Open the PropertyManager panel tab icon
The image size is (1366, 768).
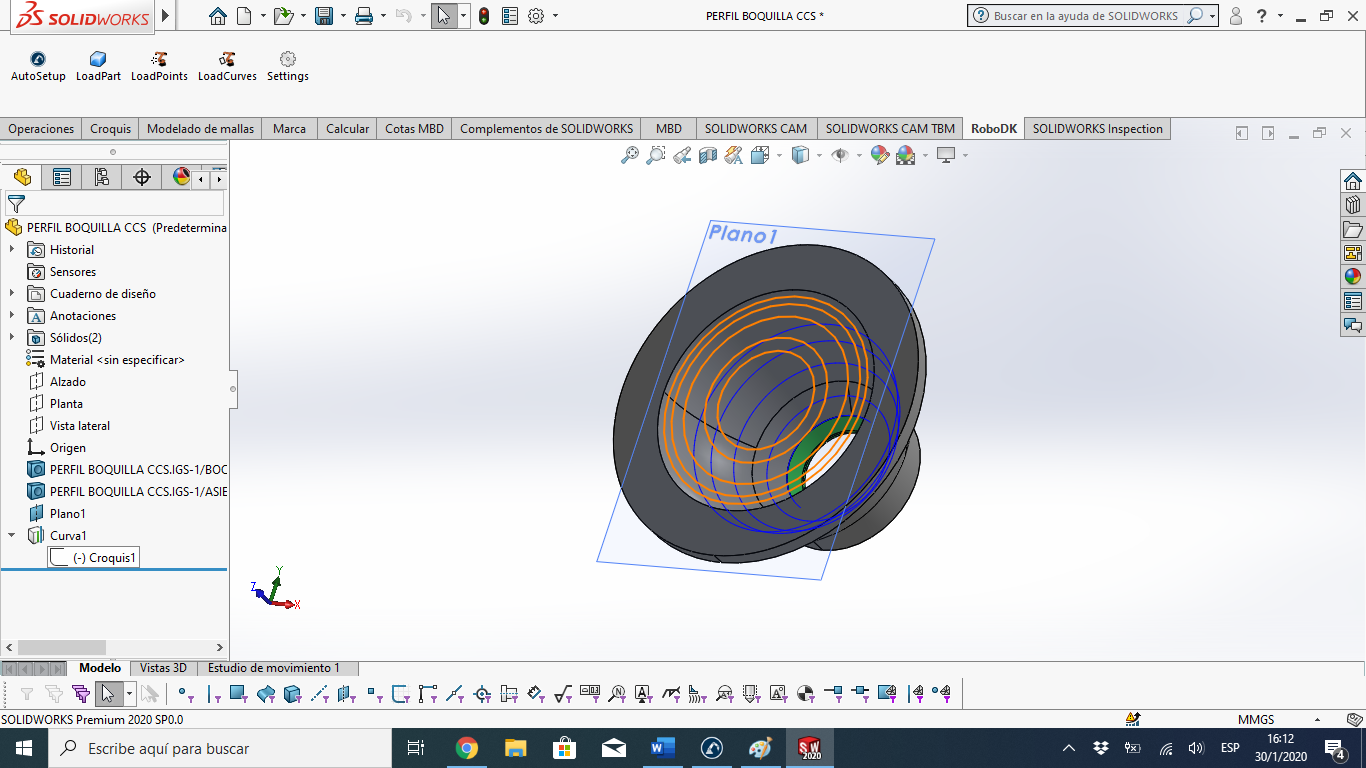pyautogui.click(x=62, y=178)
